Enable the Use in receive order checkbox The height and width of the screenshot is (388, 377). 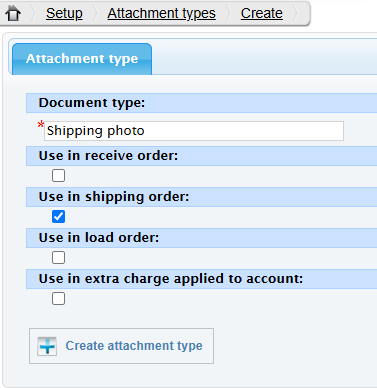coord(58,175)
